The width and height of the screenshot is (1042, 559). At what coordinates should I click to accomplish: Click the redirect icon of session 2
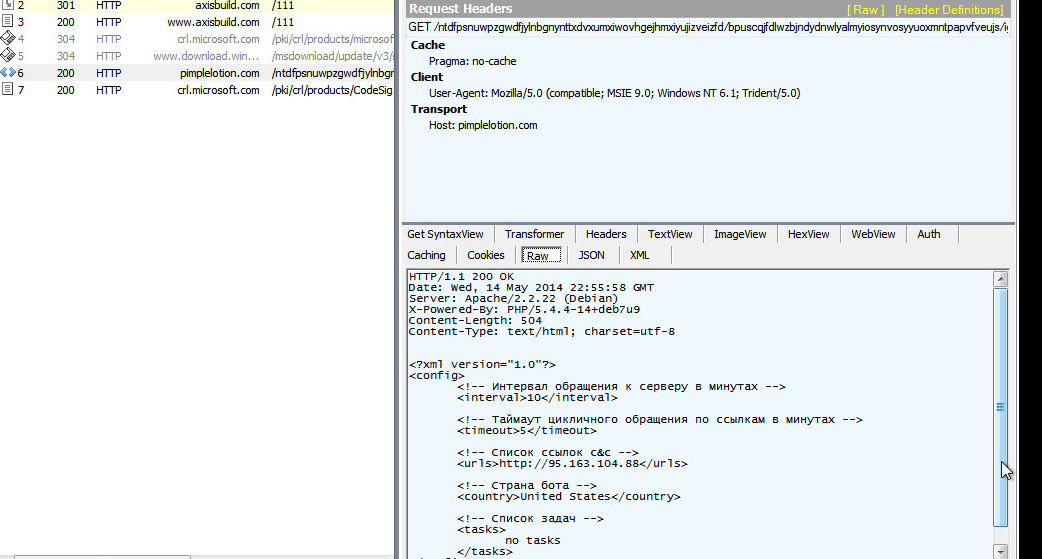pyautogui.click(x=8, y=6)
